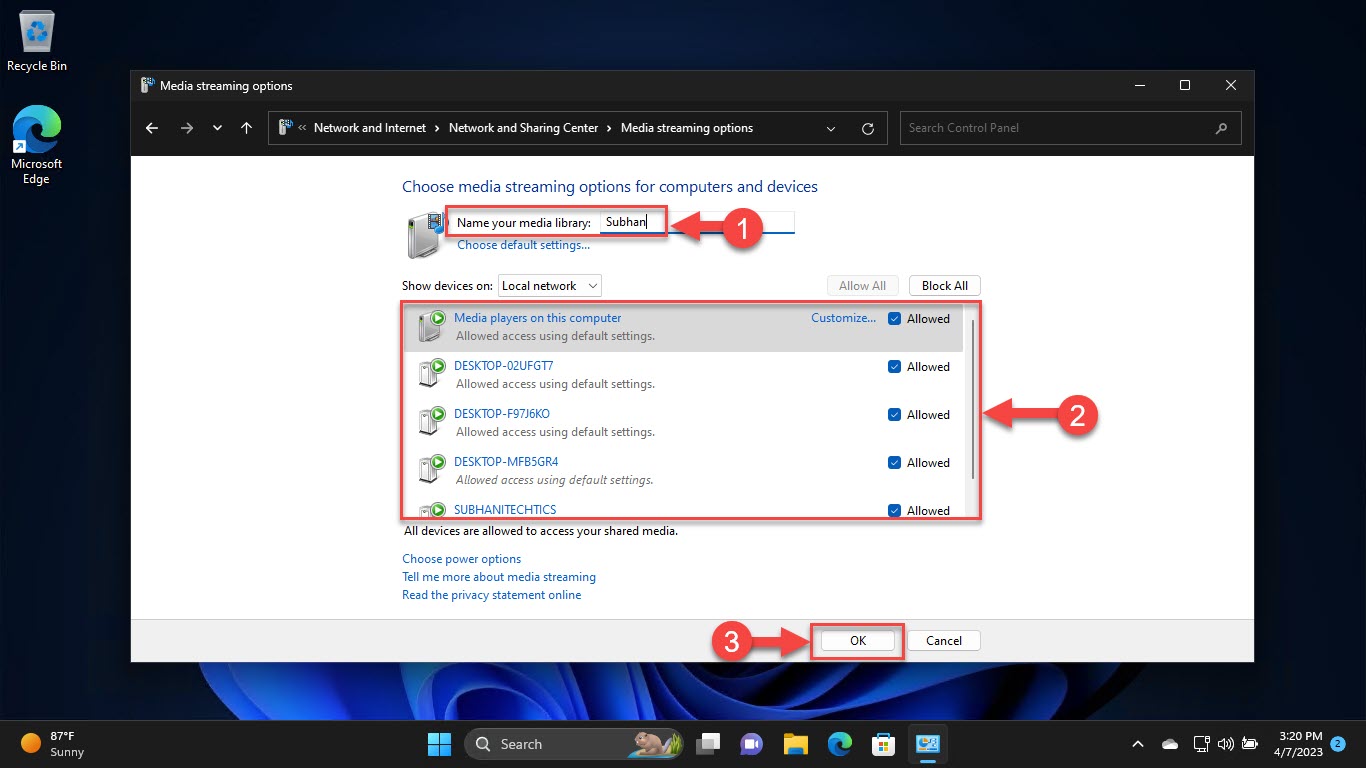
Task: Uncheck Allowed for Media players on this computer
Action: 894,318
